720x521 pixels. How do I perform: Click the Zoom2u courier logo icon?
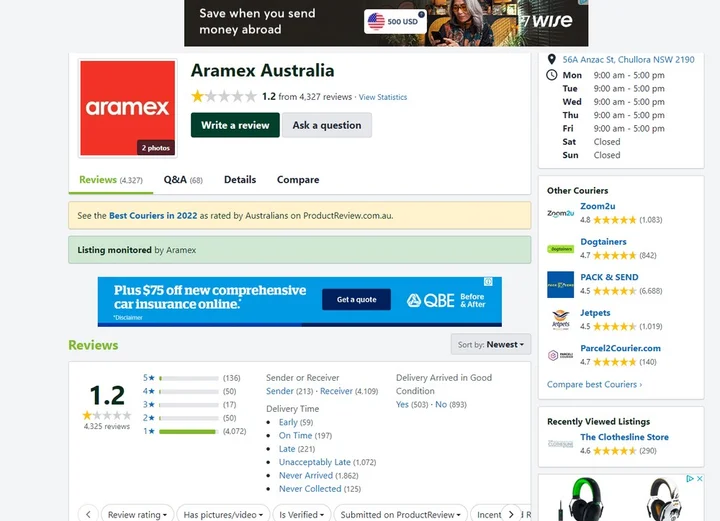pos(561,213)
